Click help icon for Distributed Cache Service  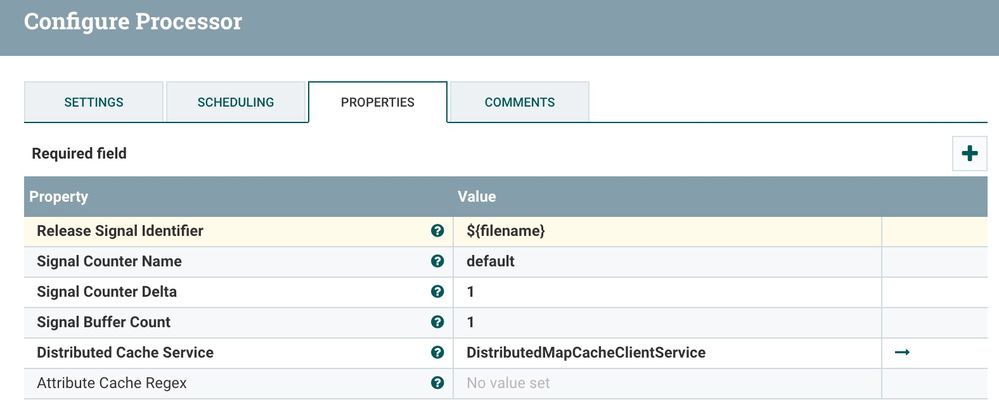[437, 352]
